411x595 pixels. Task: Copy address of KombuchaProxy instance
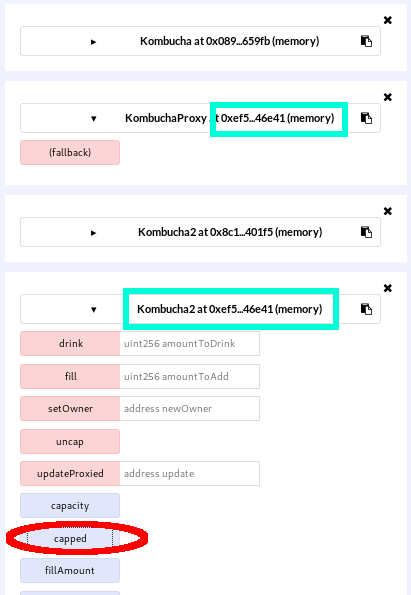click(x=366, y=118)
